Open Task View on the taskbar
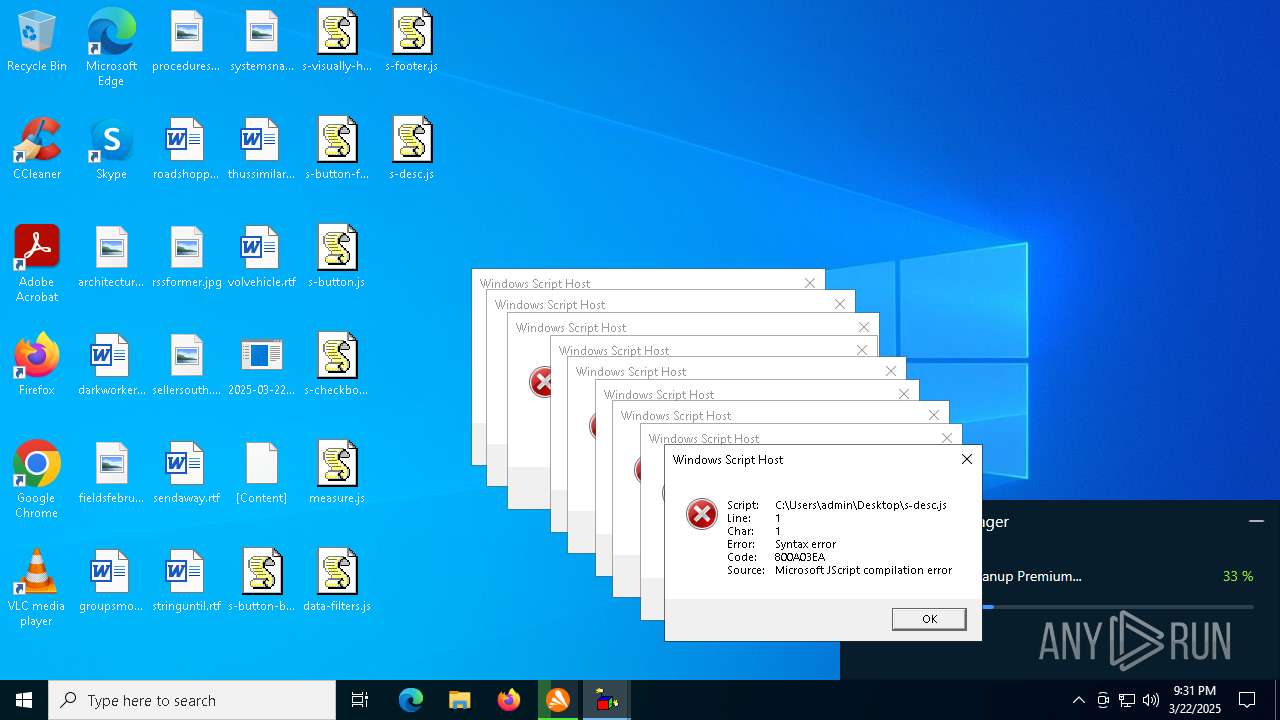 [360, 700]
